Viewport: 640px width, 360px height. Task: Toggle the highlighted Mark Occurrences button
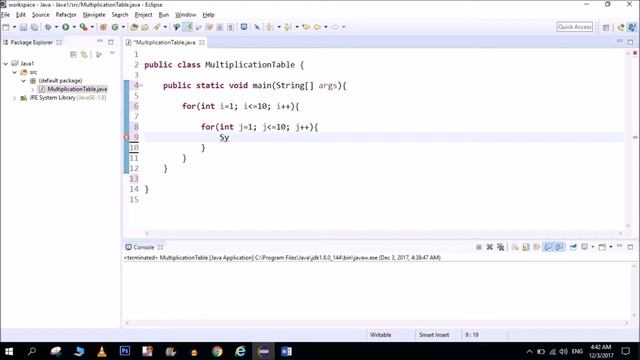tap(188, 27)
